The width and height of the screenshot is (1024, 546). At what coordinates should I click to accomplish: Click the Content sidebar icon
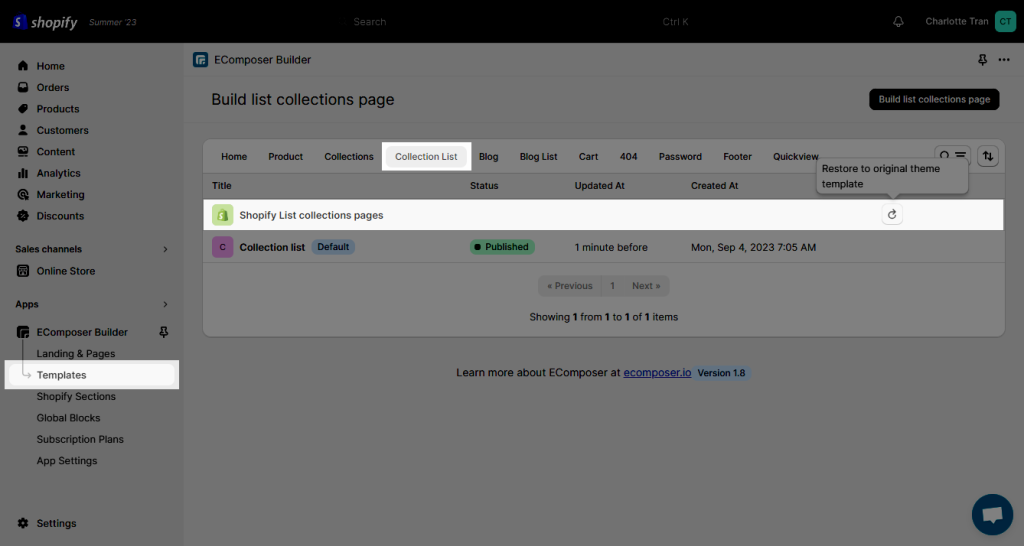click(x=23, y=152)
